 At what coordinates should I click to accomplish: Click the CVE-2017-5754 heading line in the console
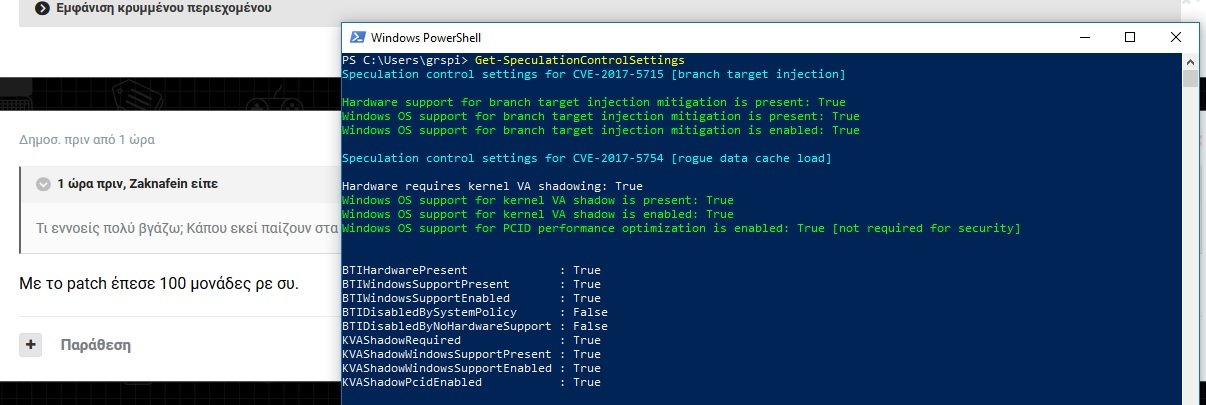[586, 158]
